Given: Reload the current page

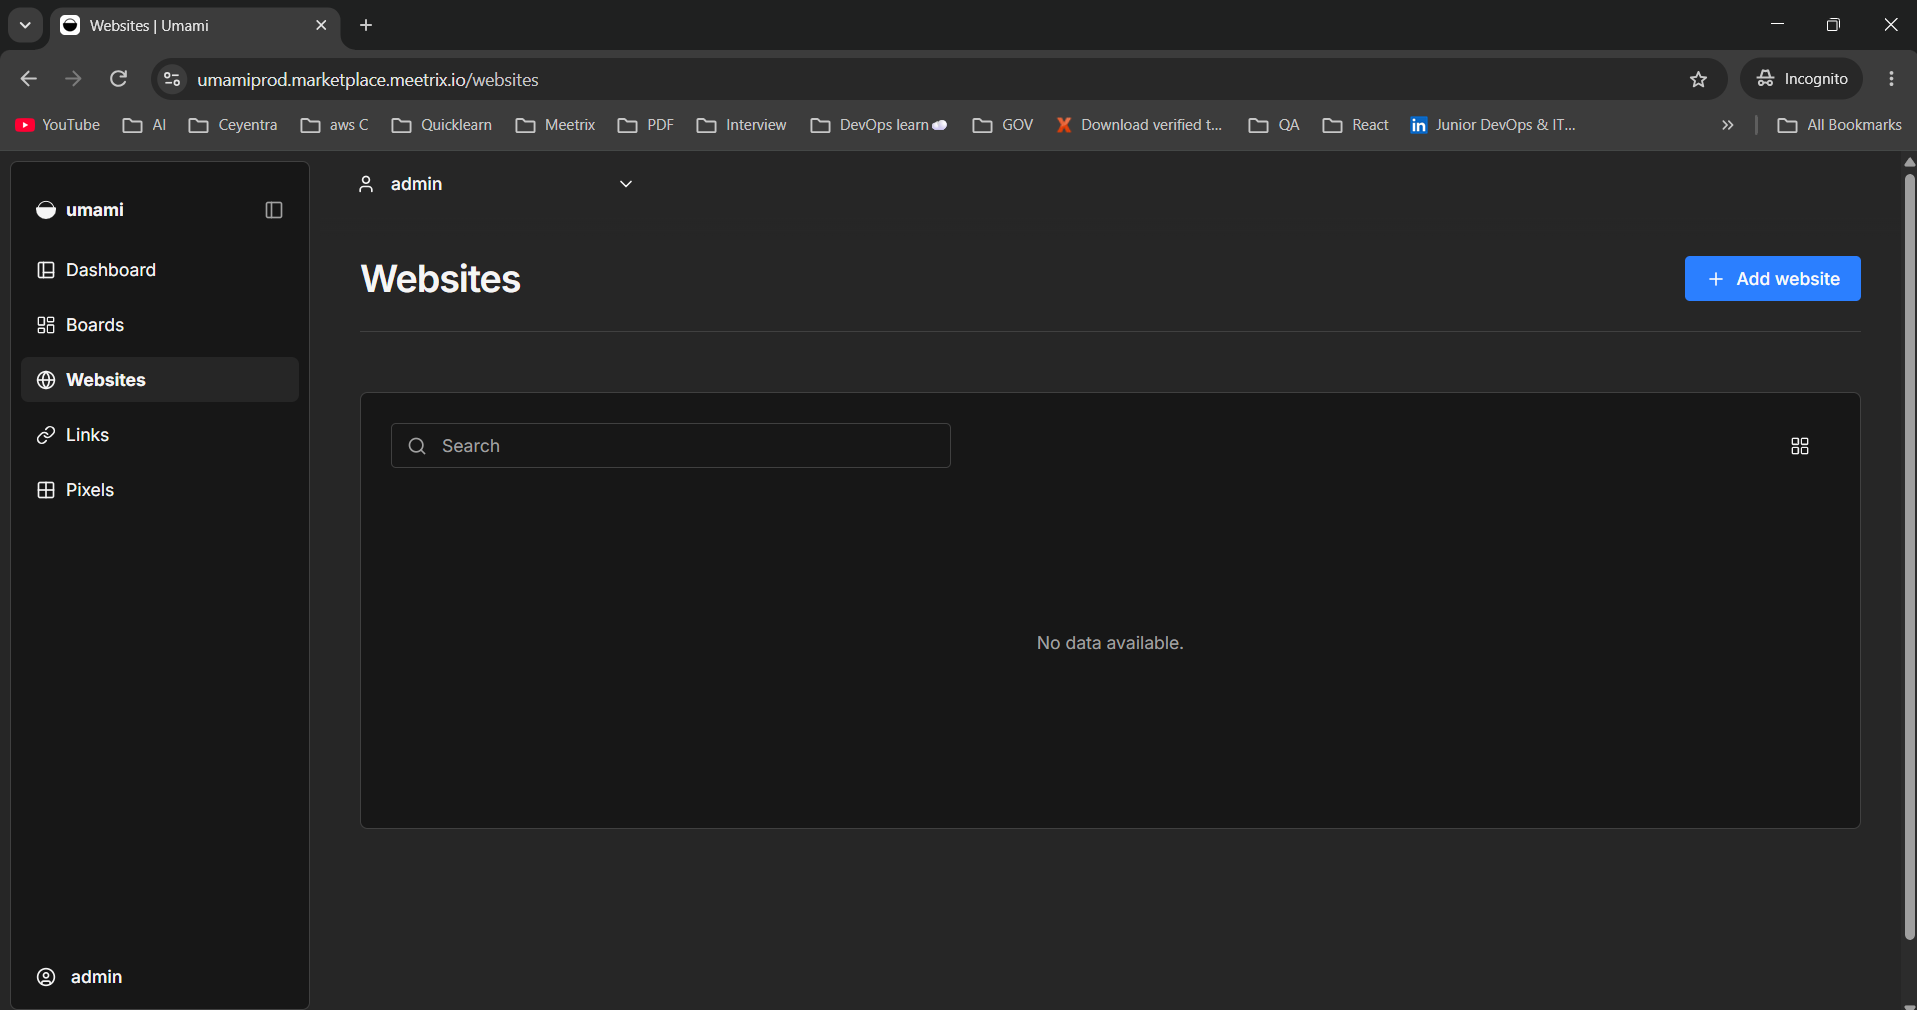Looking at the screenshot, I should [118, 79].
